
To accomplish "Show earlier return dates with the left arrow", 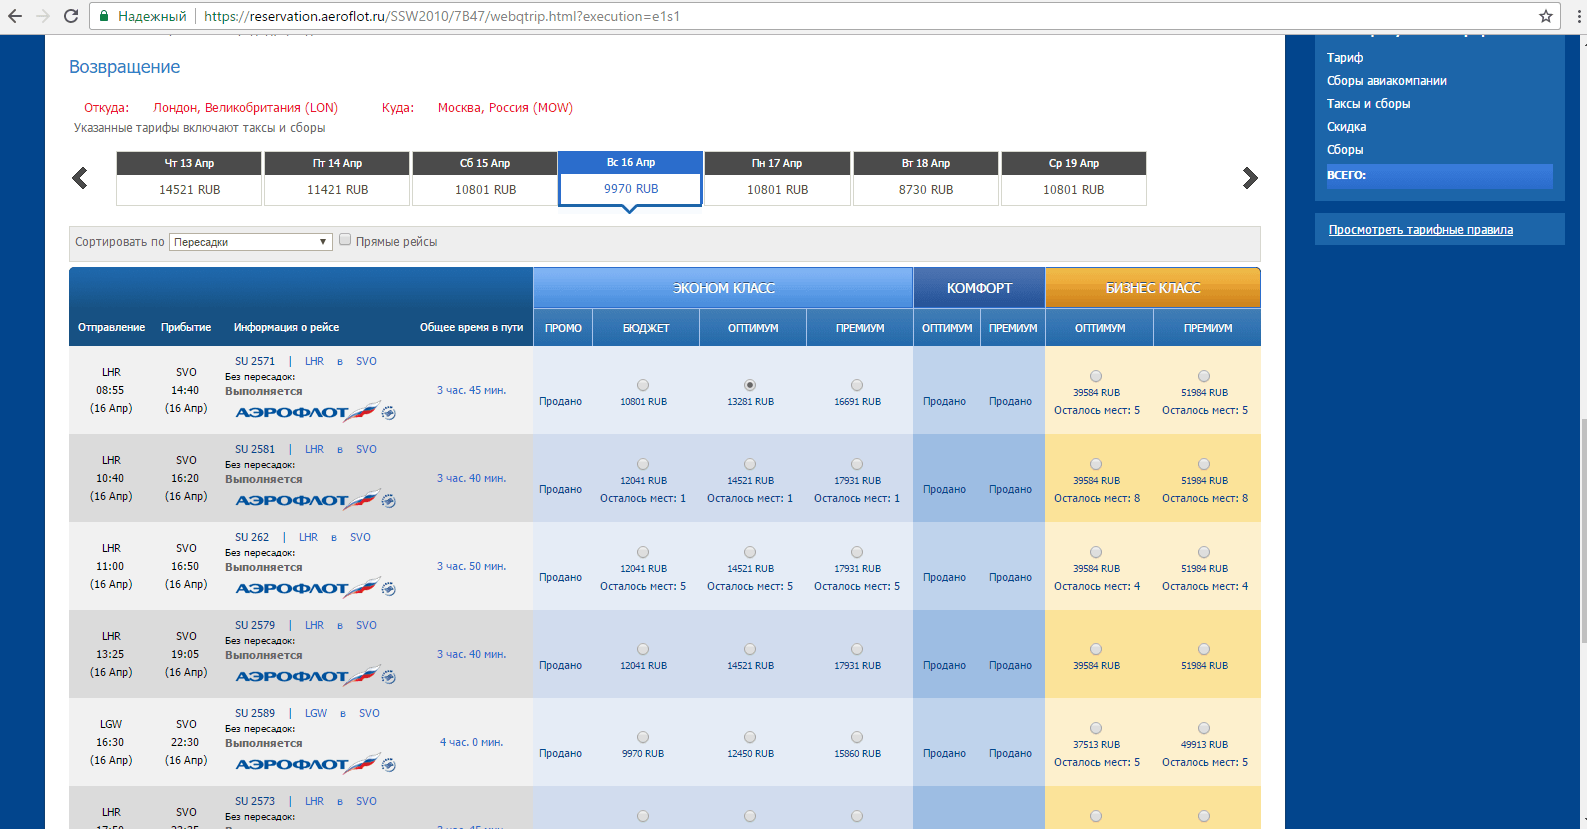I will tap(80, 178).
